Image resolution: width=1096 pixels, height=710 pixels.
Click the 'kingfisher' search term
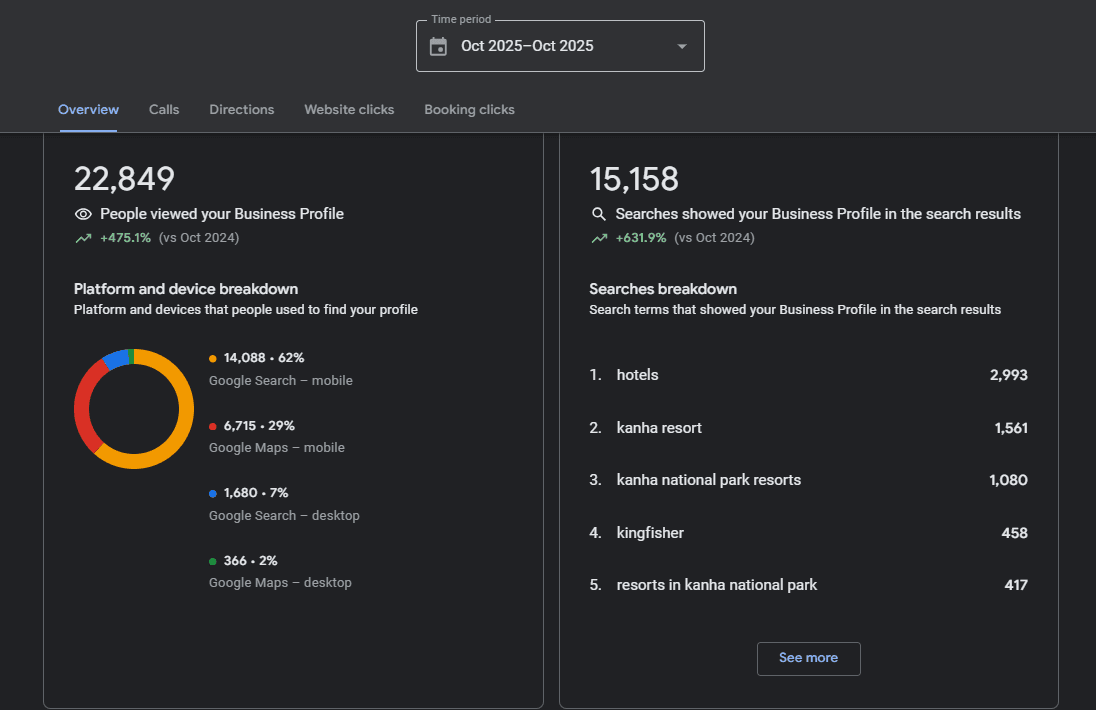[650, 533]
